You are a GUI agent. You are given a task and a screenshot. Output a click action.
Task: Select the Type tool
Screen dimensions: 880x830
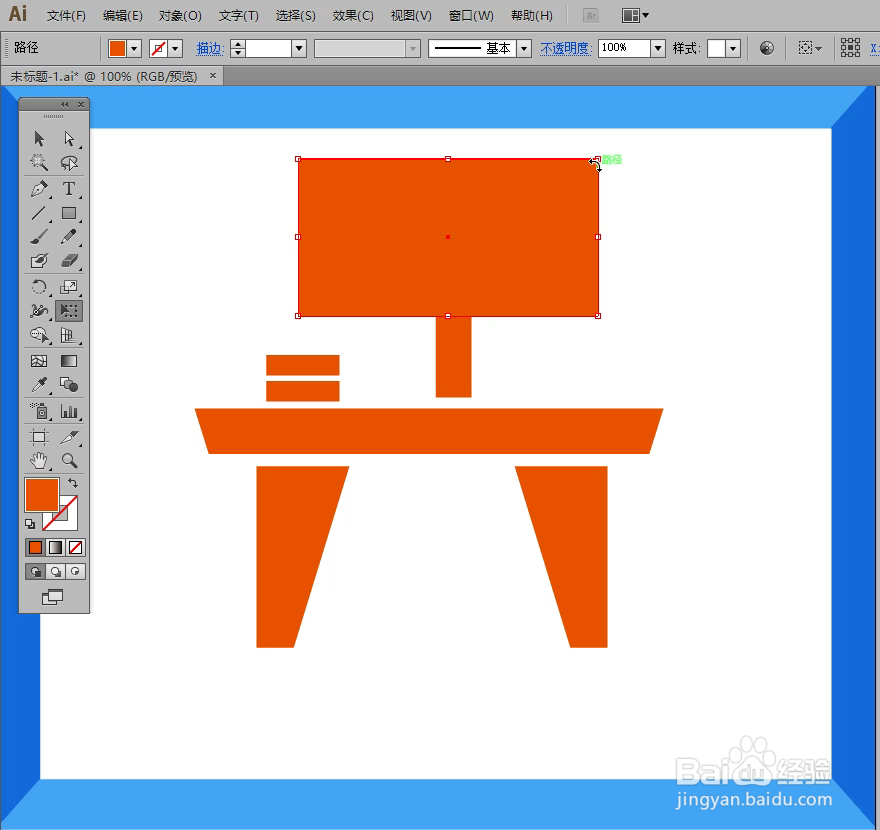point(69,189)
